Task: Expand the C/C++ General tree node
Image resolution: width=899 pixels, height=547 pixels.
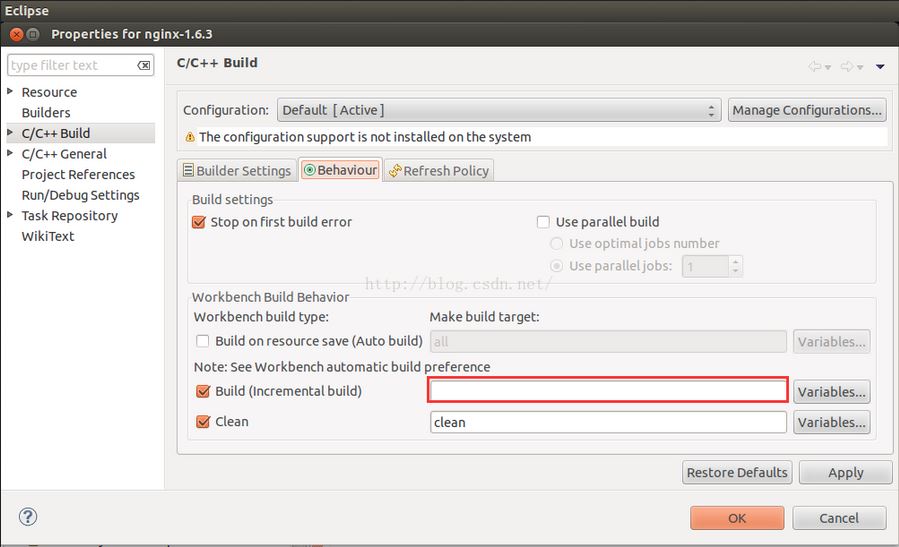Action: point(10,153)
